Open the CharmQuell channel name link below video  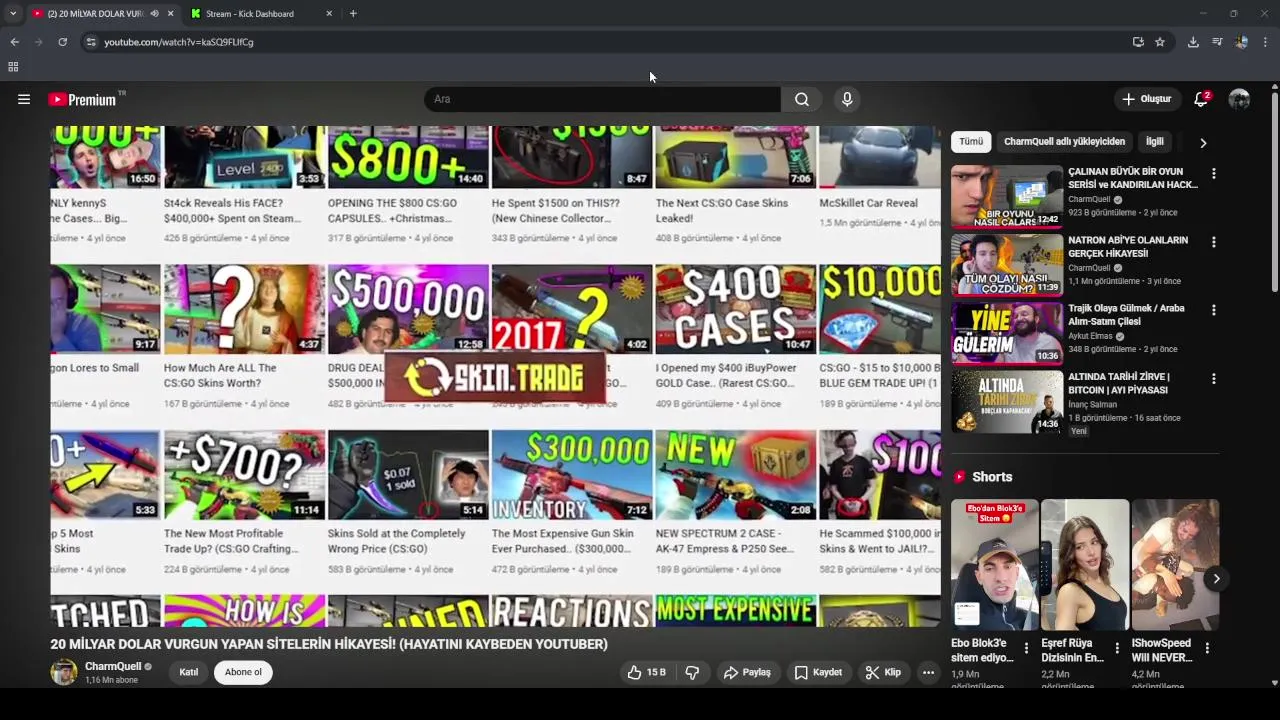point(113,666)
